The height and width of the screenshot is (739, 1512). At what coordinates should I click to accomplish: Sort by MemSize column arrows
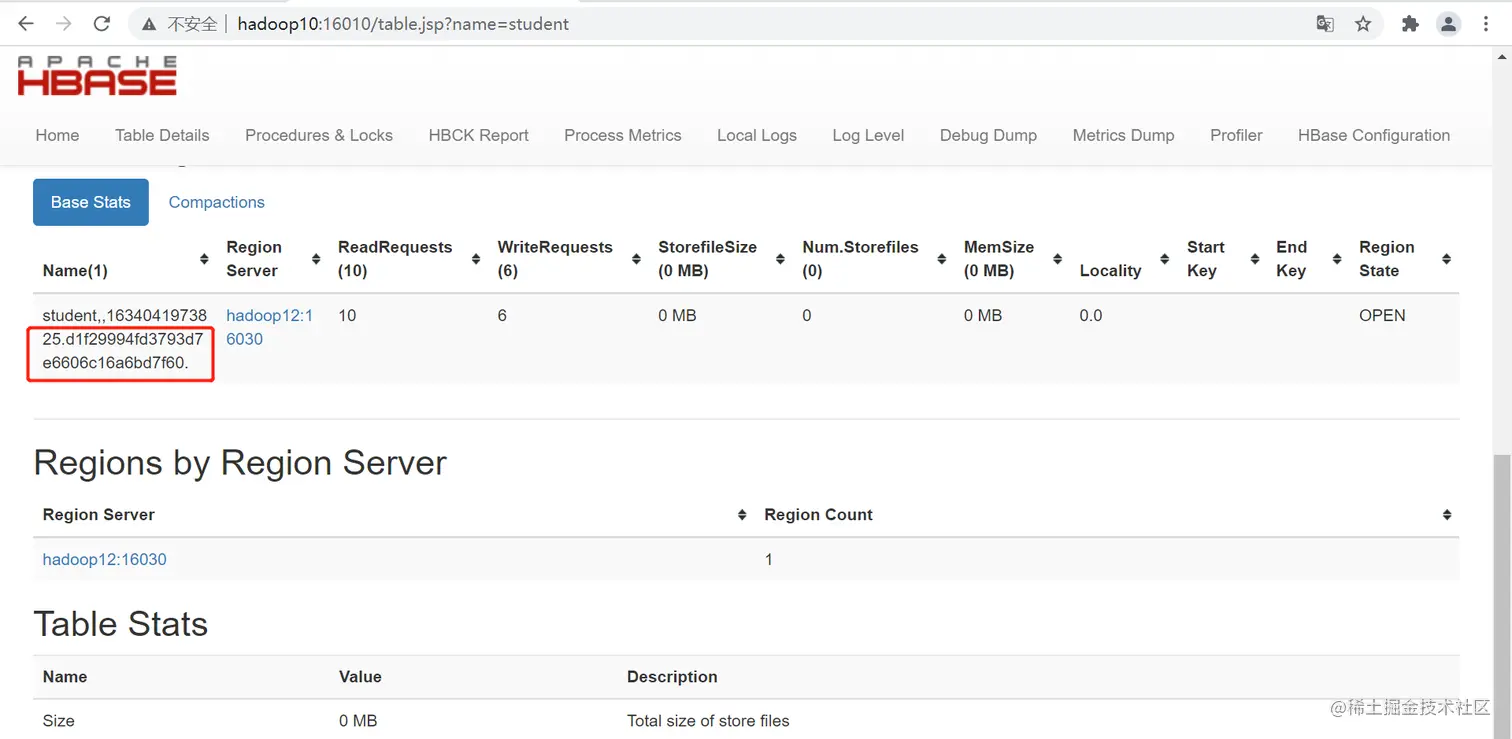(x=1058, y=259)
